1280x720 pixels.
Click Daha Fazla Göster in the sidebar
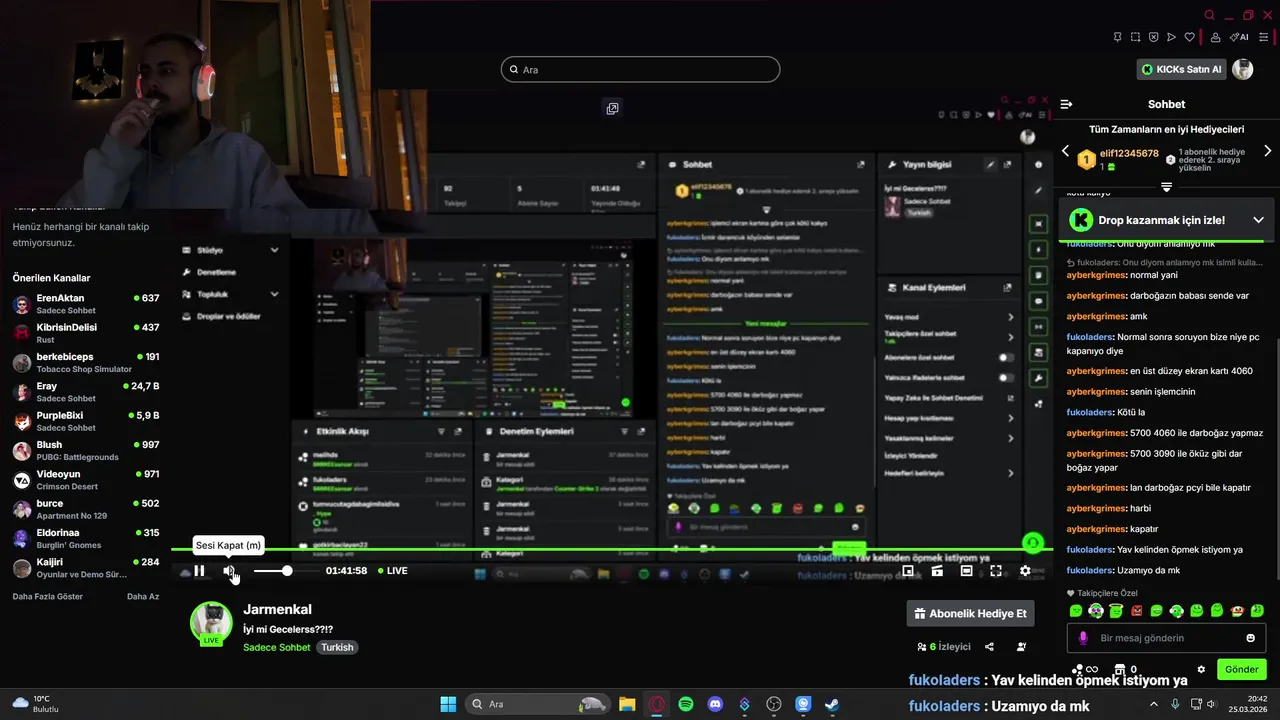[48, 596]
